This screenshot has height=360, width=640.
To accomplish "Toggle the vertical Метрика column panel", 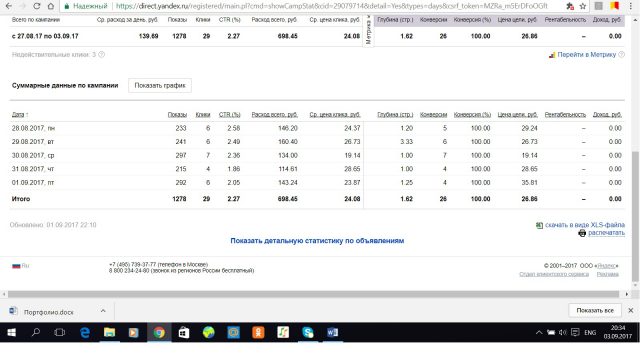I will coord(368,31).
